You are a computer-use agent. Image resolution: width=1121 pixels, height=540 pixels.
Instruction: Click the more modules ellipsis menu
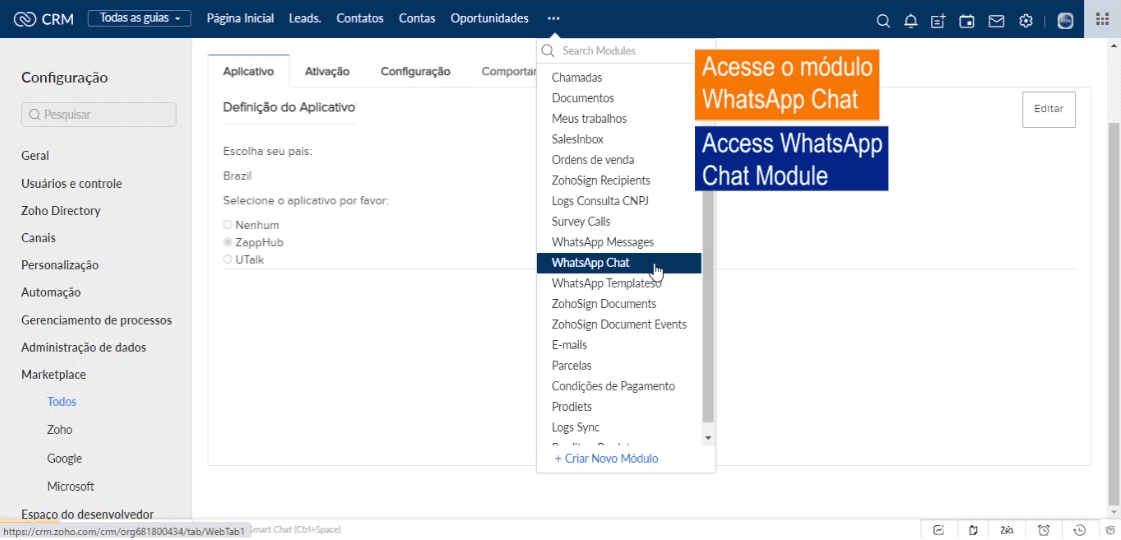click(554, 19)
